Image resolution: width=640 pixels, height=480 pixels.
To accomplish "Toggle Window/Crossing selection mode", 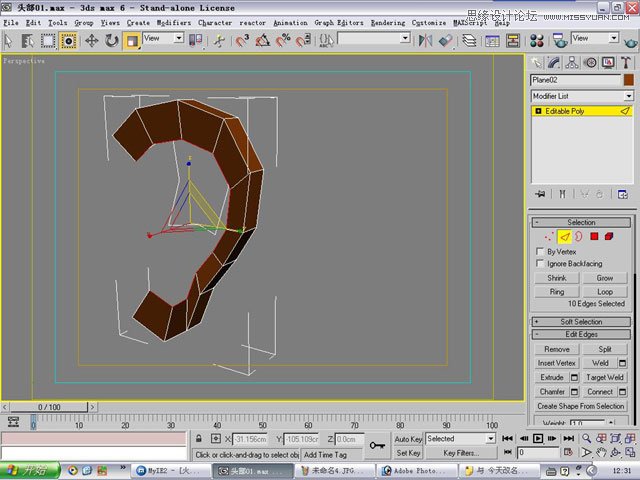I will point(68,41).
